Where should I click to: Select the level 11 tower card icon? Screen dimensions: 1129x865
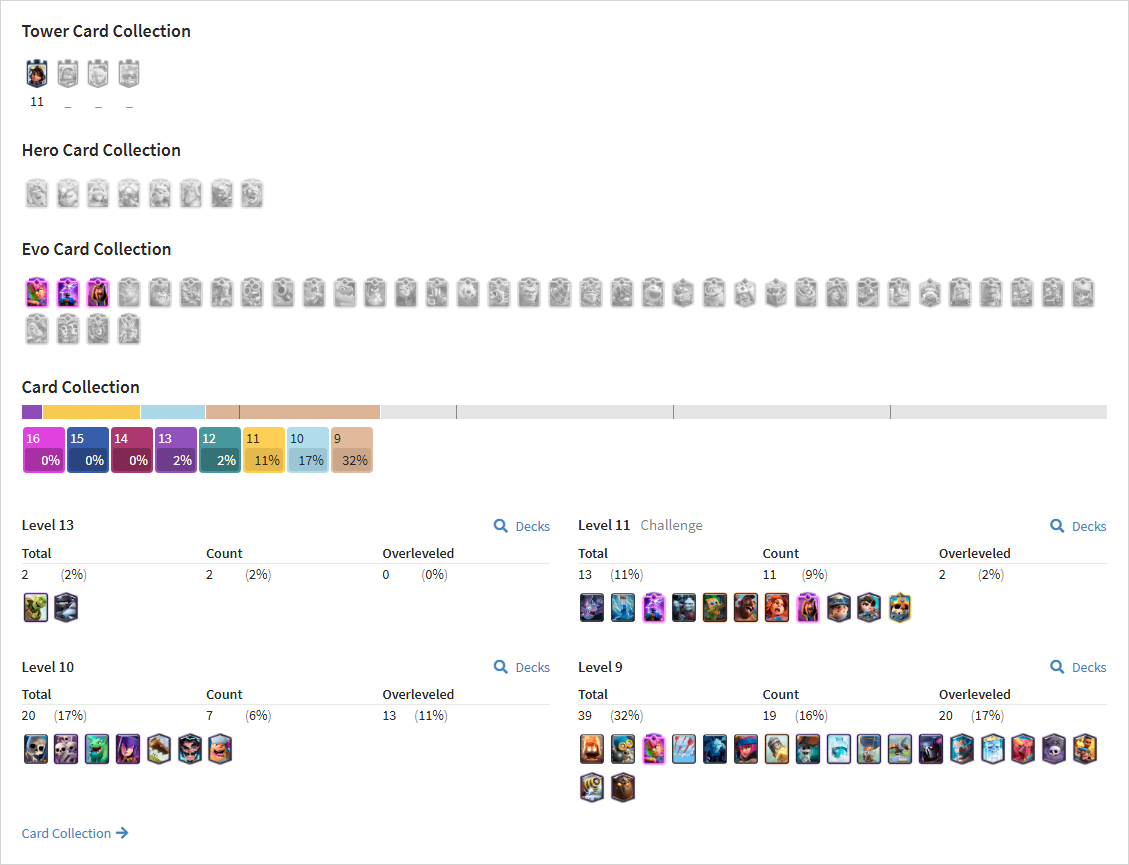coord(37,73)
